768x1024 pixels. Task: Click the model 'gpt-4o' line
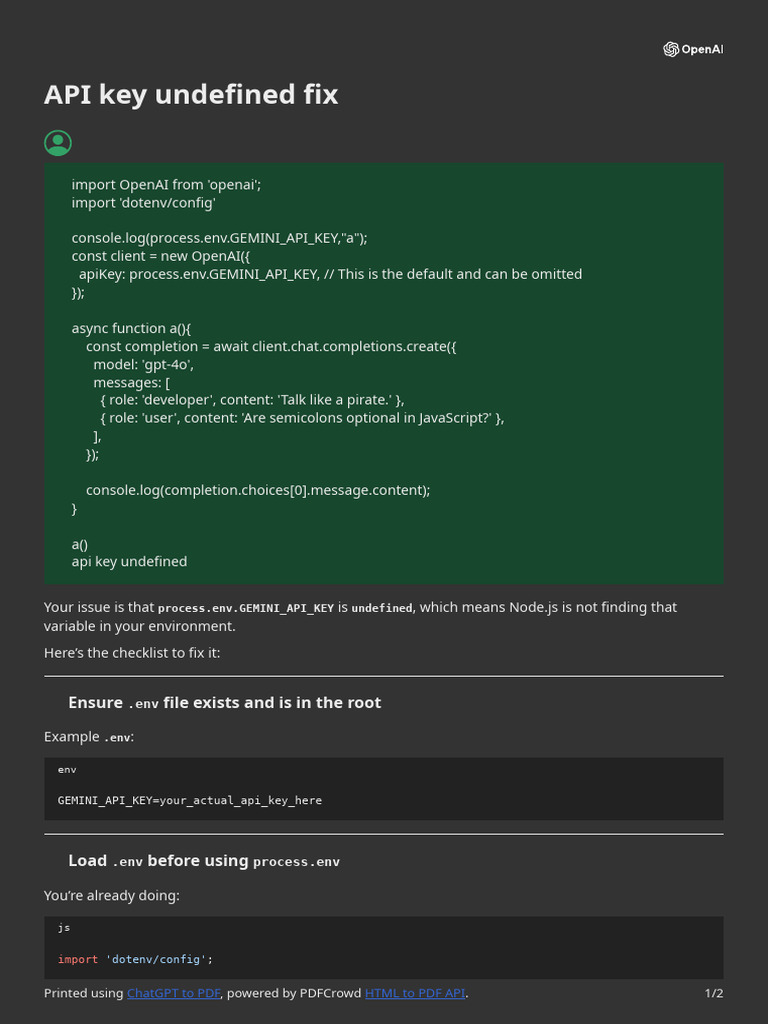click(x=143, y=364)
